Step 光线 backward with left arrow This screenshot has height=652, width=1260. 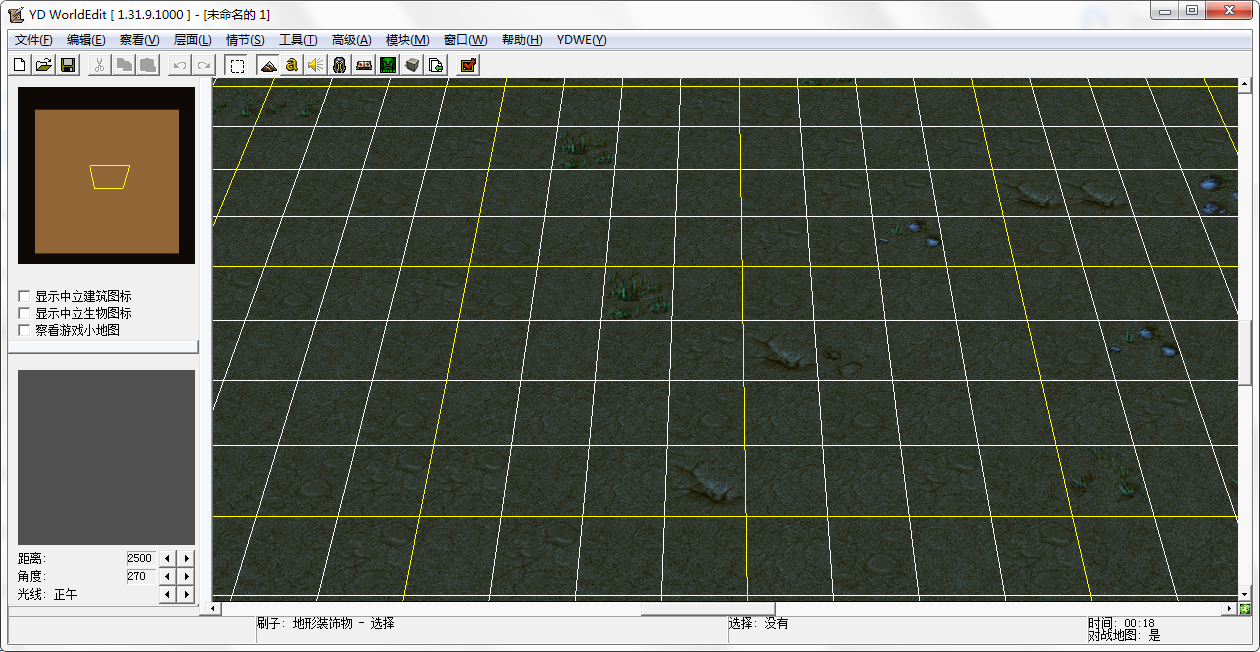point(168,594)
